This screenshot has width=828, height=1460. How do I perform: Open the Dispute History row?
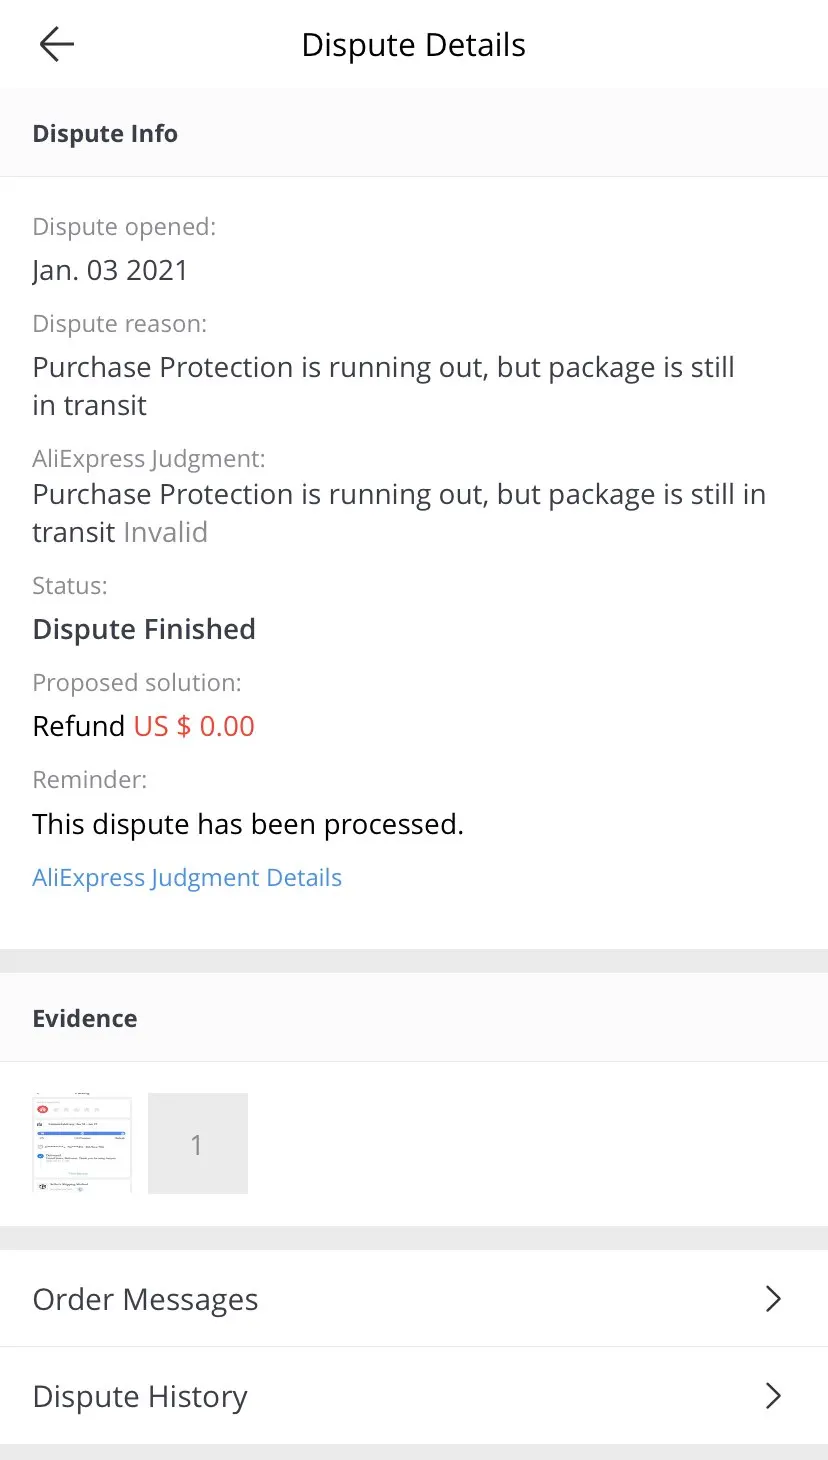click(x=140, y=1396)
